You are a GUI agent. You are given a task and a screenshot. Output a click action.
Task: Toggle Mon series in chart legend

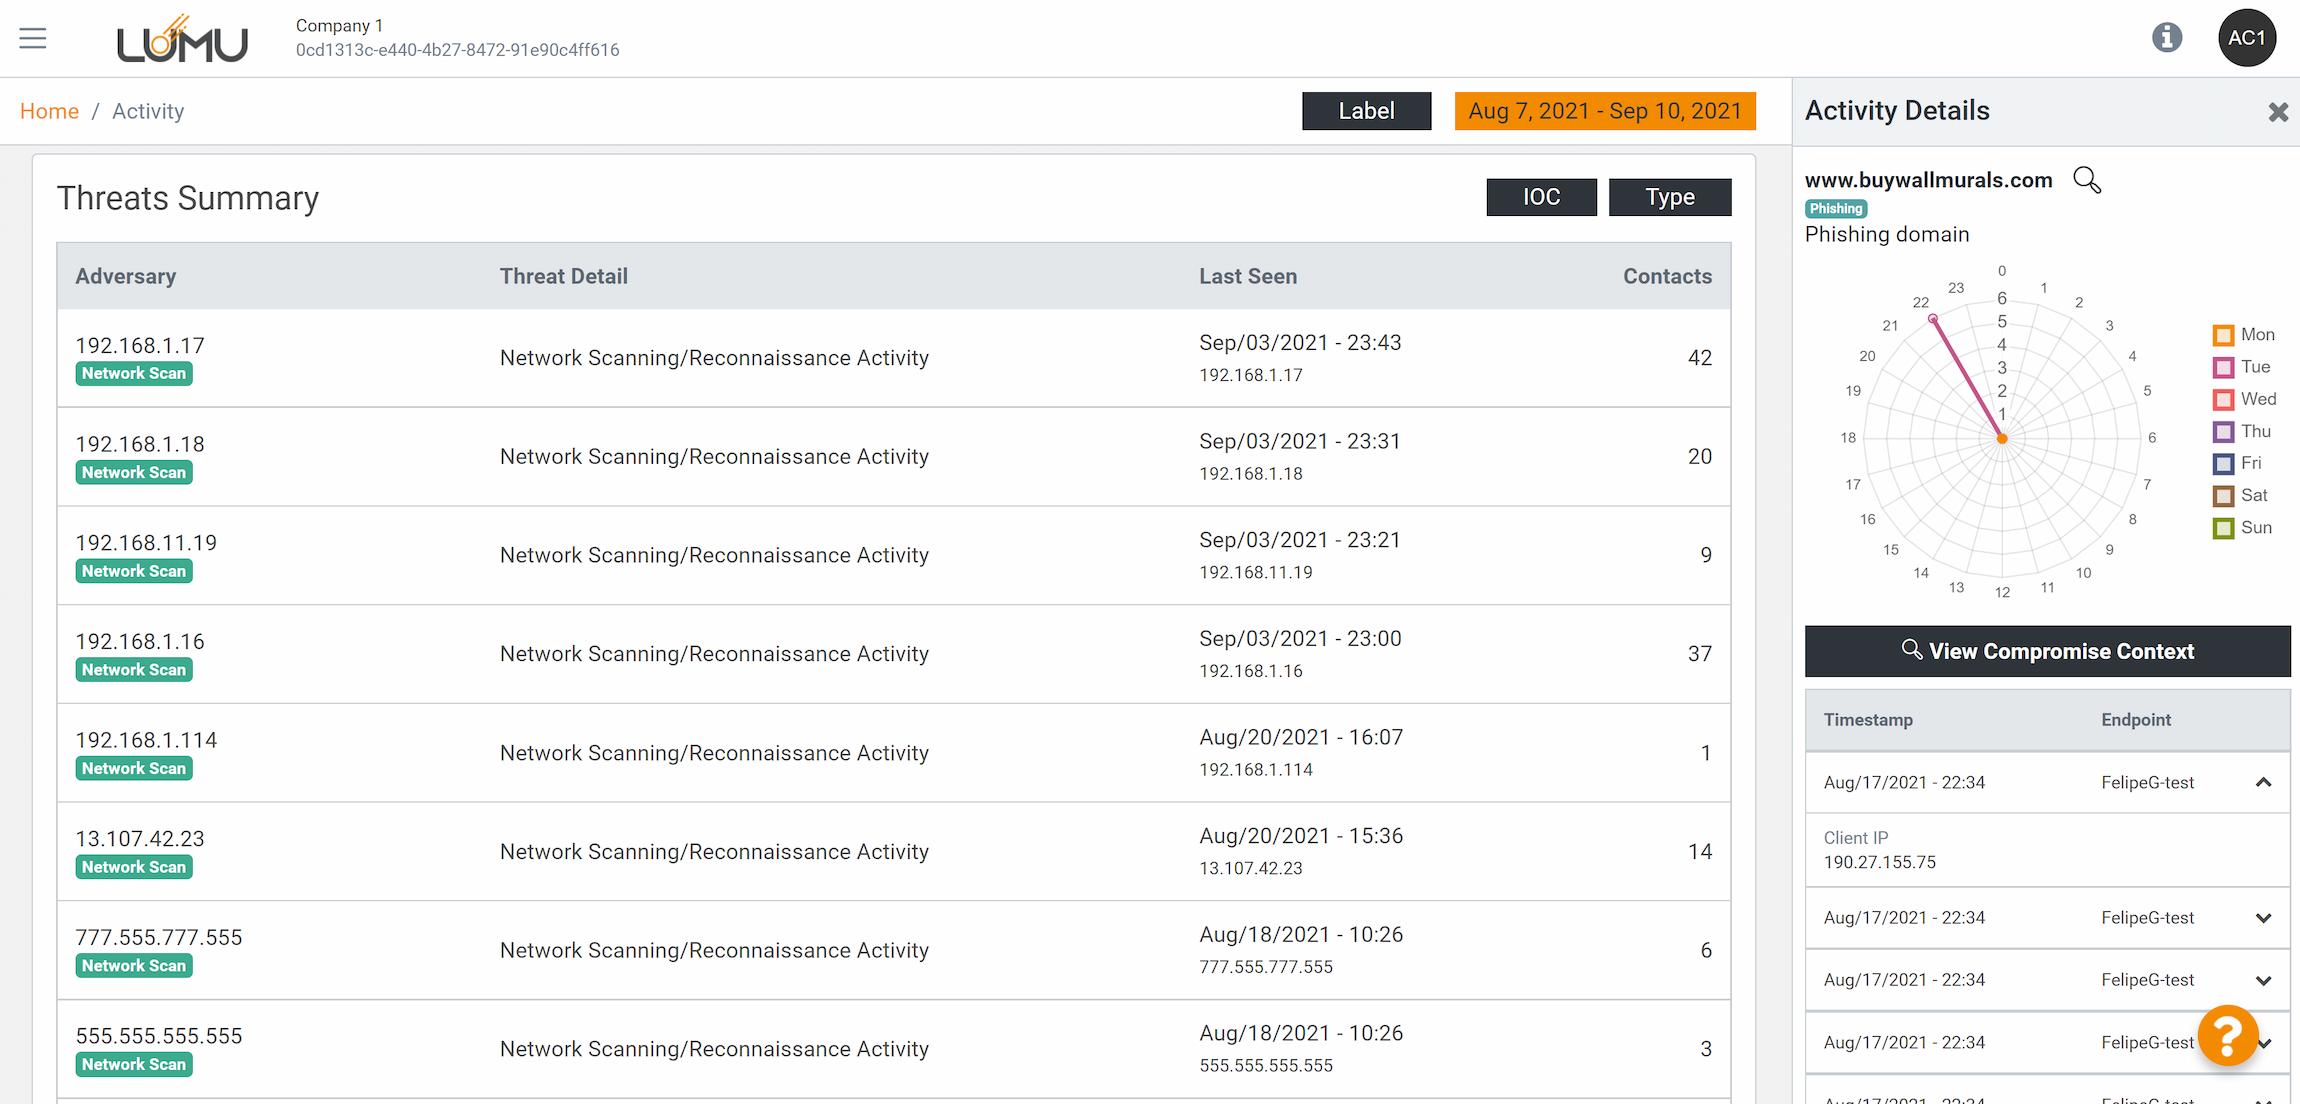[2244, 335]
